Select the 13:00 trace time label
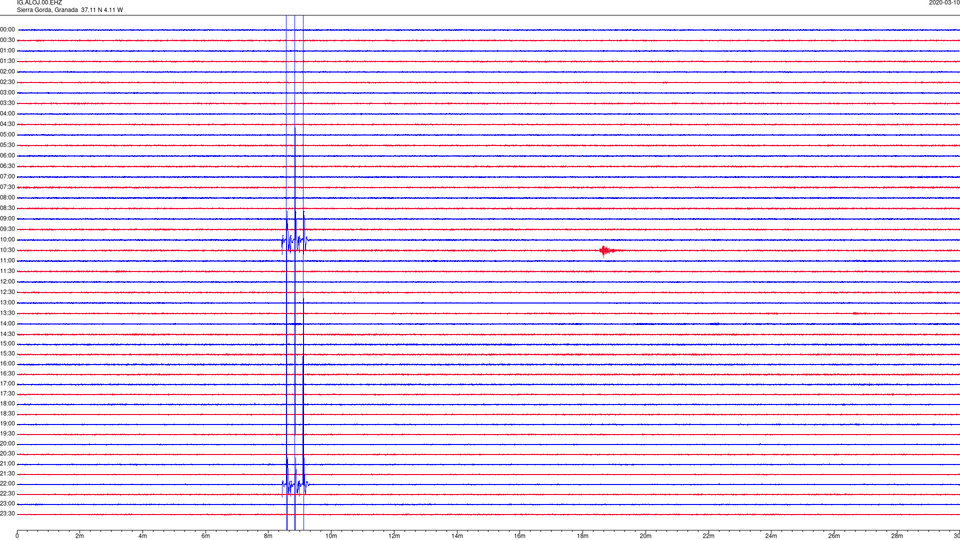The width and height of the screenshot is (960, 540). click(7, 302)
